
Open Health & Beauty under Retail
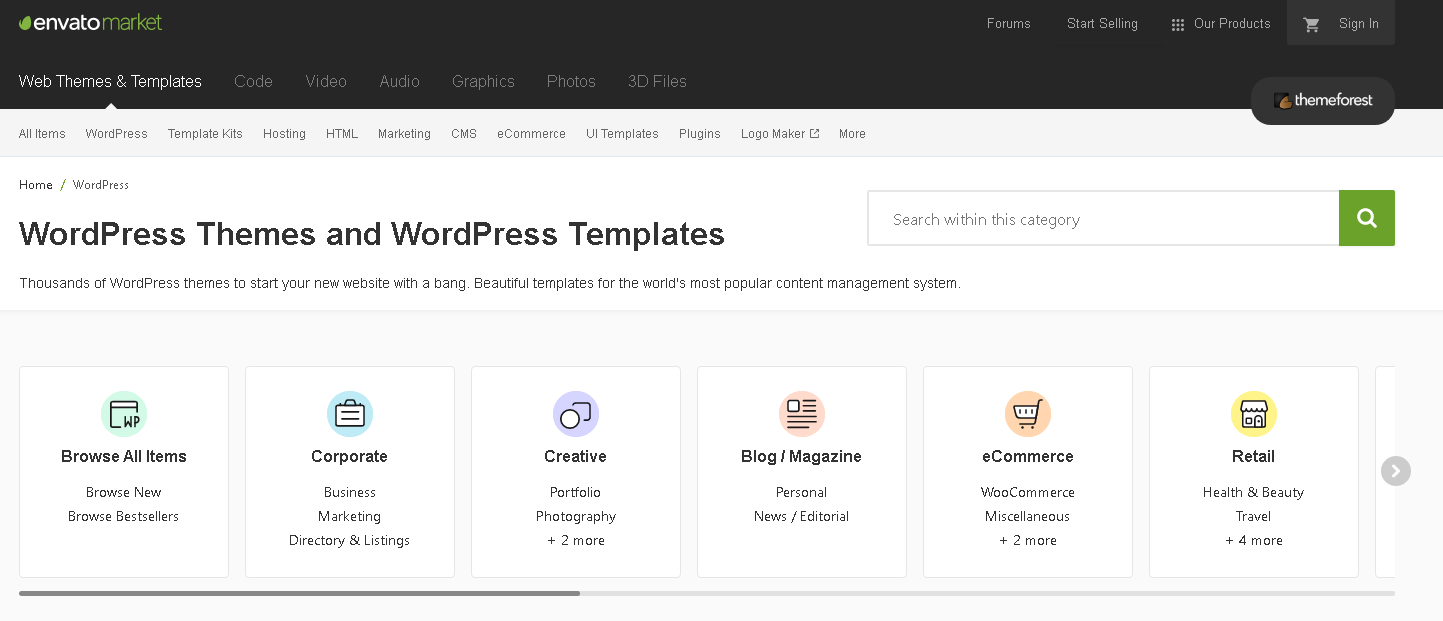point(1254,492)
